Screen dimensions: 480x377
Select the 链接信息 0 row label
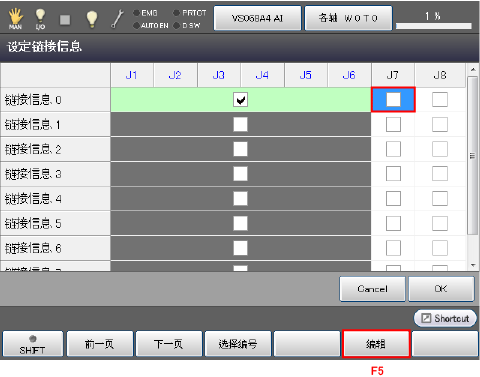pos(55,100)
